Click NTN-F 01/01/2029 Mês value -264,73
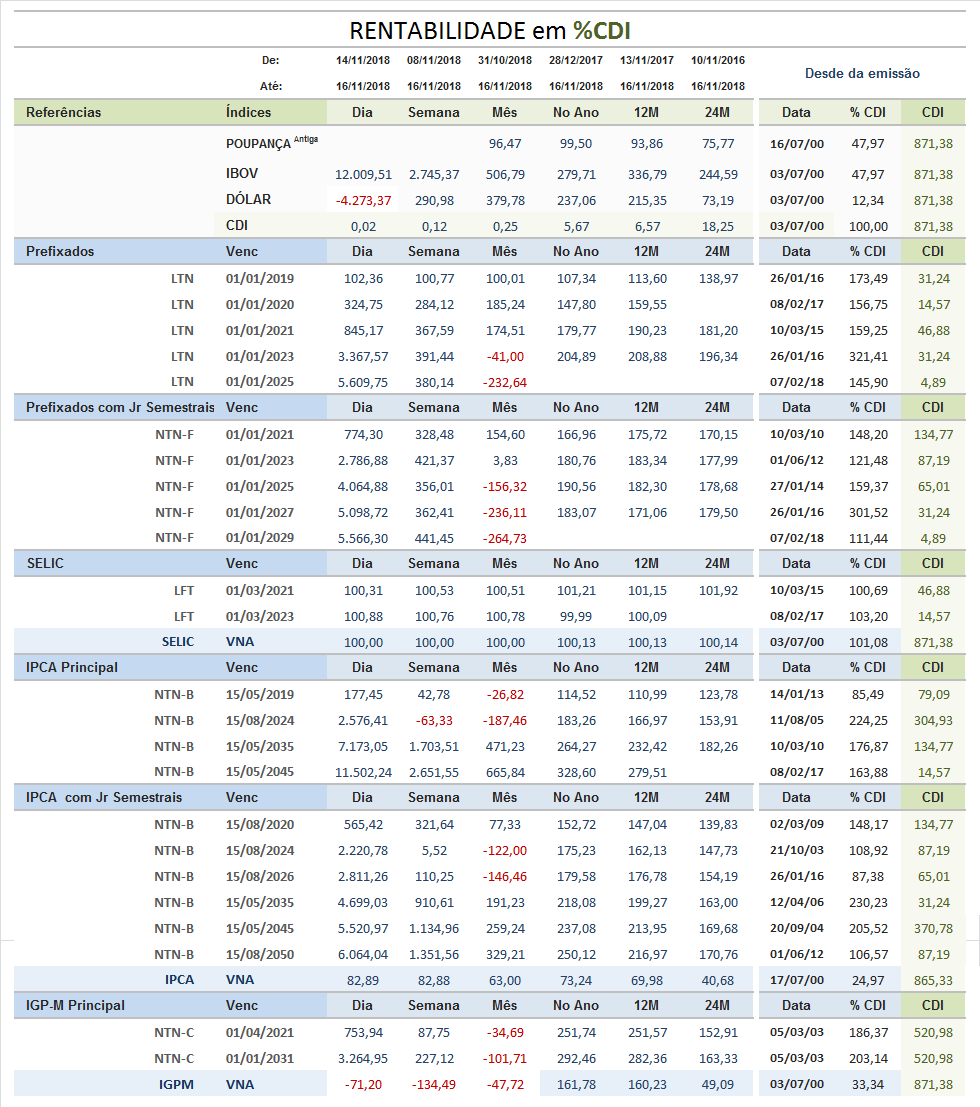Image resolution: width=980 pixels, height=1107 pixels. [505, 539]
